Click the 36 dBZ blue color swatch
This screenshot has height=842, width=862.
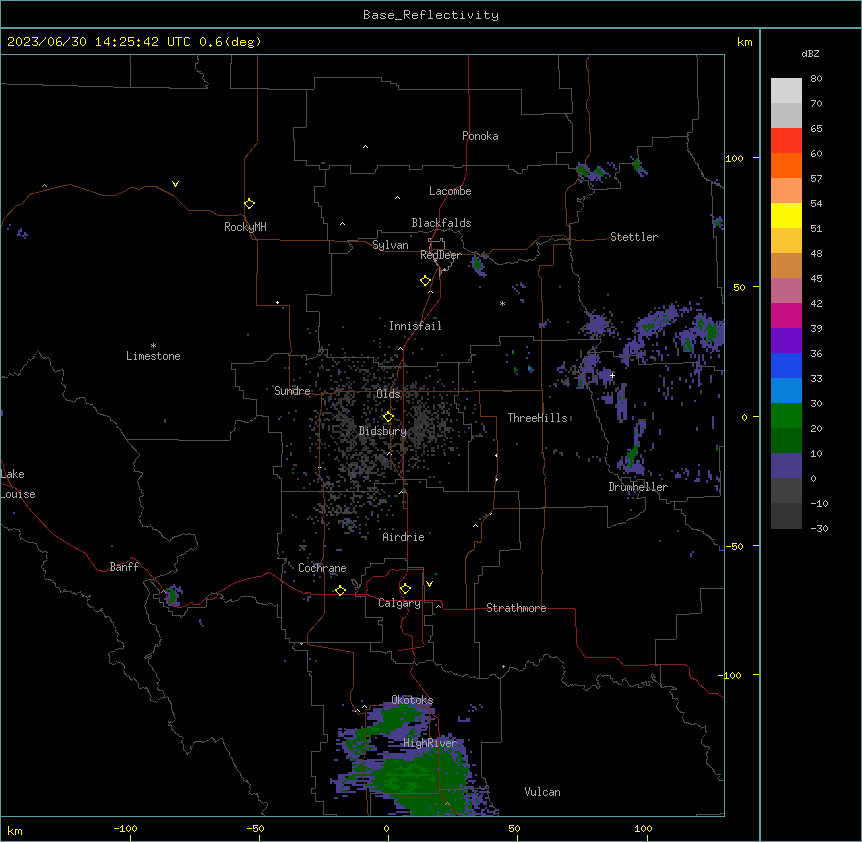[x=786, y=365]
